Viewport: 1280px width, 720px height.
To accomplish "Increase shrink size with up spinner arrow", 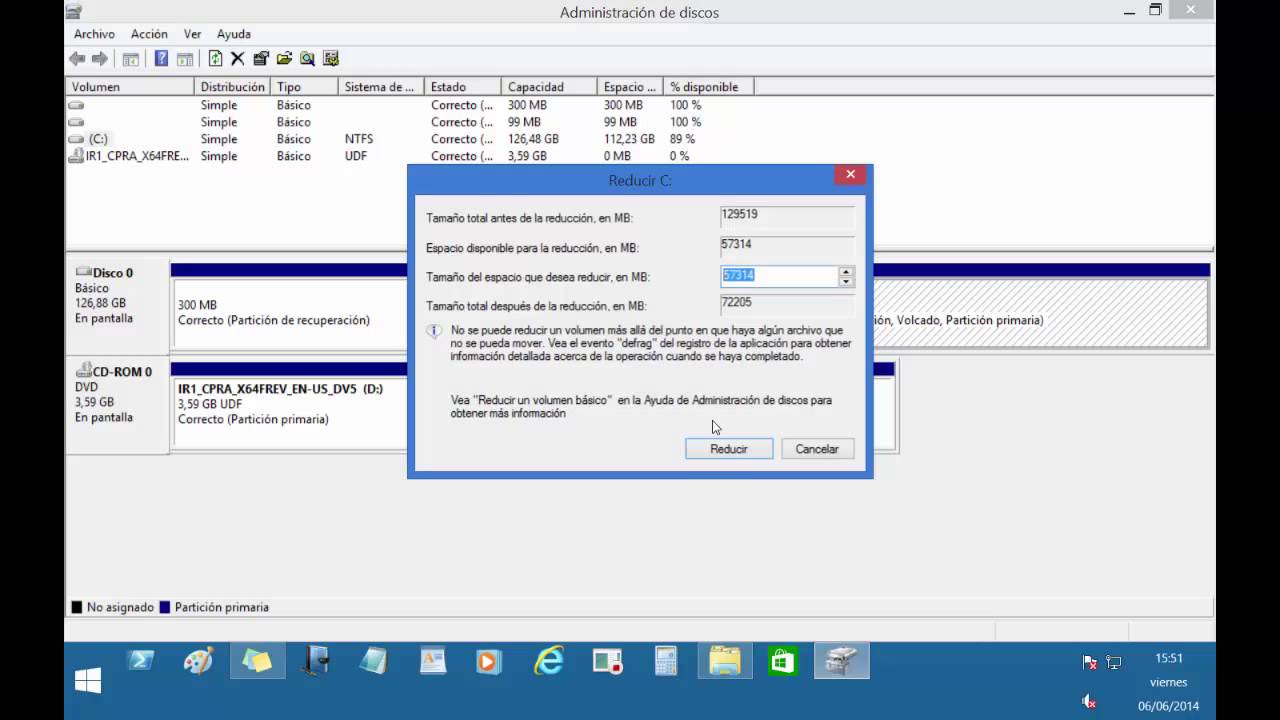I will [846, 271].
